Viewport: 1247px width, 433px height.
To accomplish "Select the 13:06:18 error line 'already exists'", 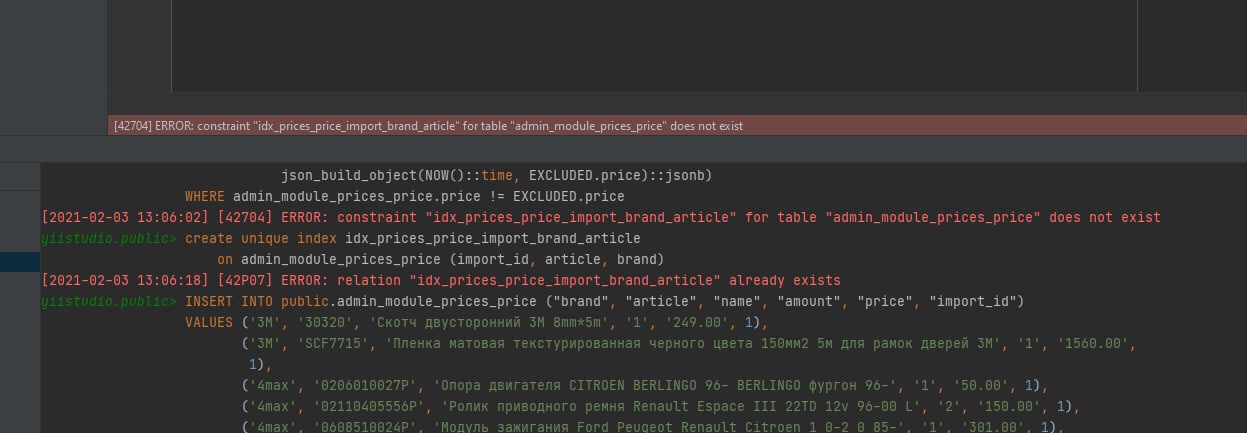I will [x=441, y=280].
